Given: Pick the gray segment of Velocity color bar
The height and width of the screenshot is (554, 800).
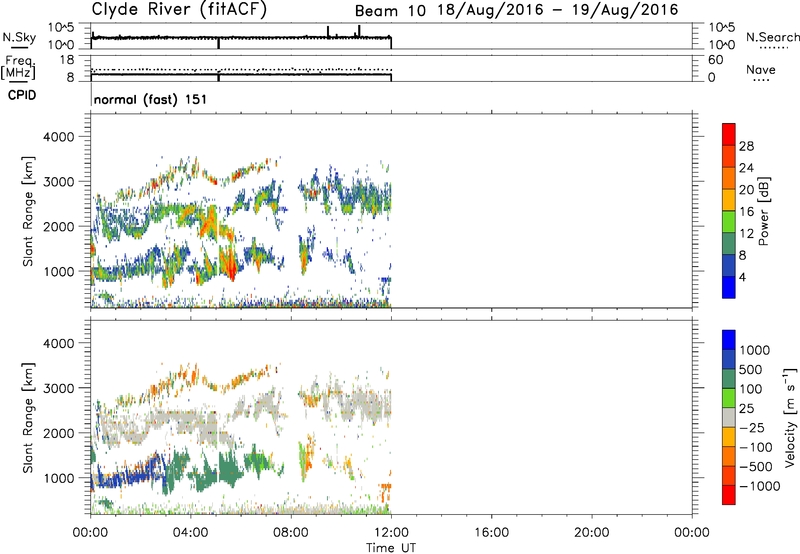Looking at the screenshot, I should pos(729,418).
